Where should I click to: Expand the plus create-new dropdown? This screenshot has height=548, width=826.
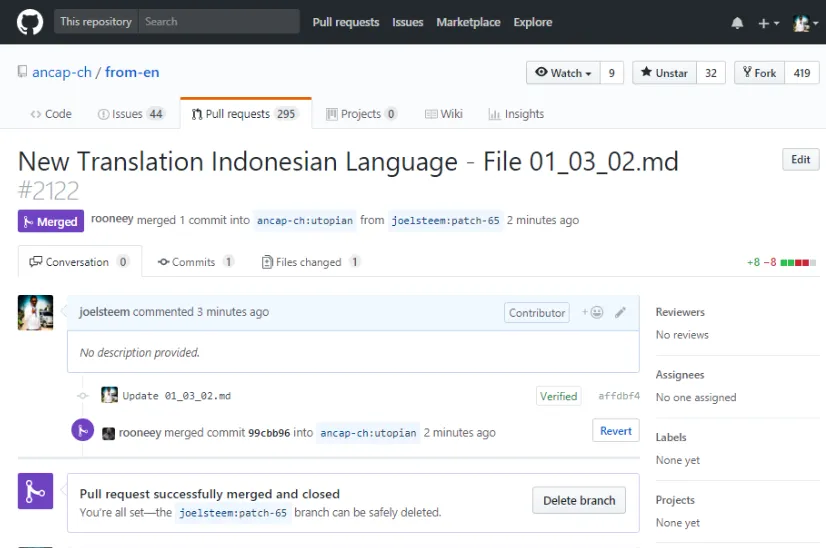tap(768, 23)
